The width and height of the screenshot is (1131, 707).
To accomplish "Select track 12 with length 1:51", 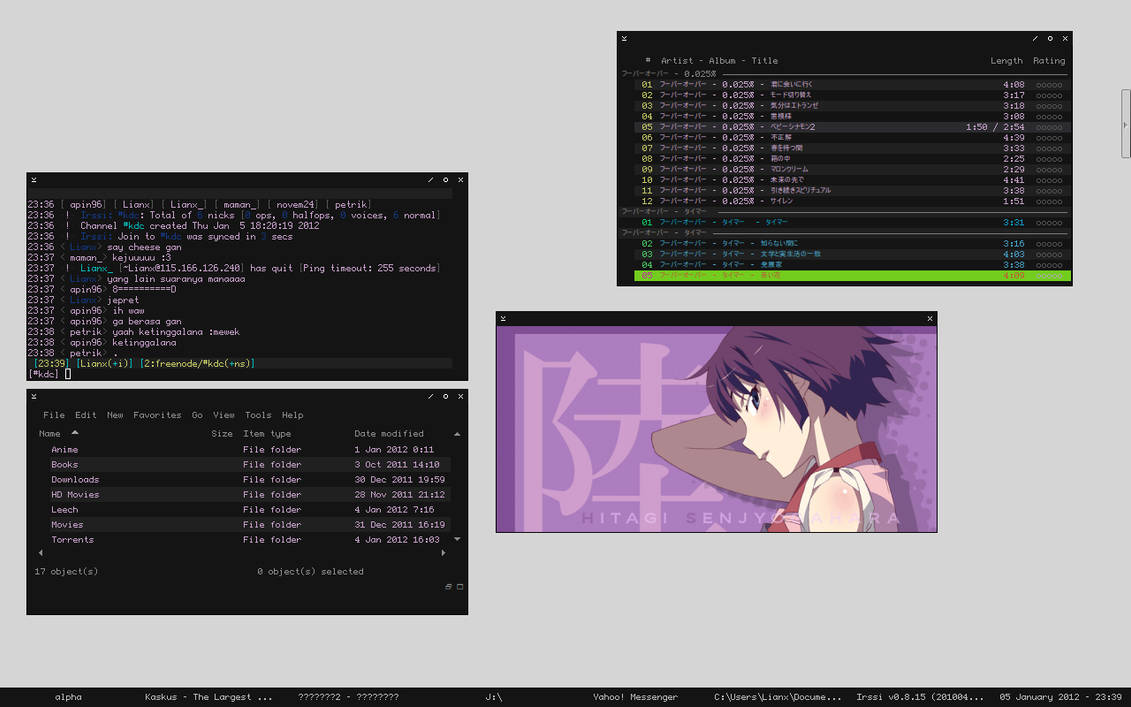I will (853, 201).
